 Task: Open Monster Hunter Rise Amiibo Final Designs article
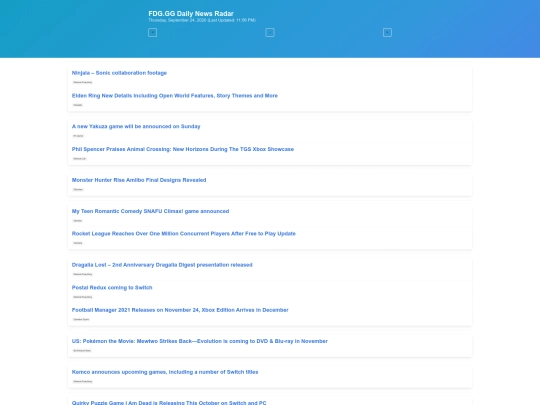139,180
